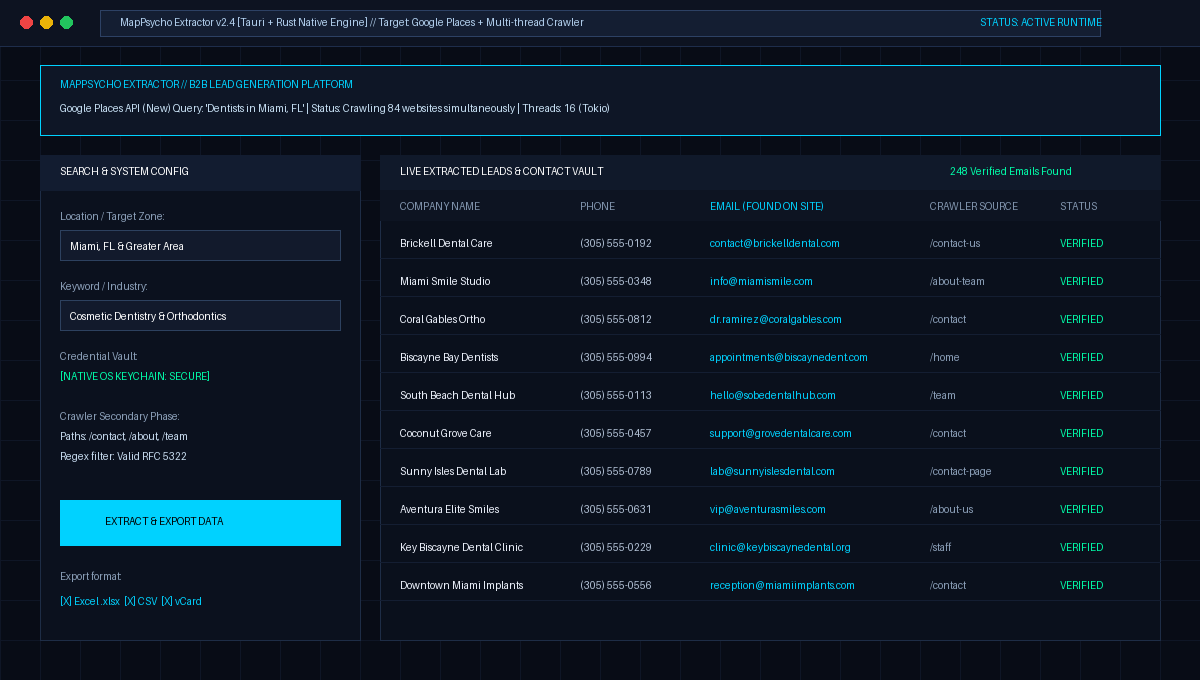Viewport: 1200px width, 680px height.
Task: Select the Key Biscayne Dental Clinic name
Action: (x=462, y=548)
